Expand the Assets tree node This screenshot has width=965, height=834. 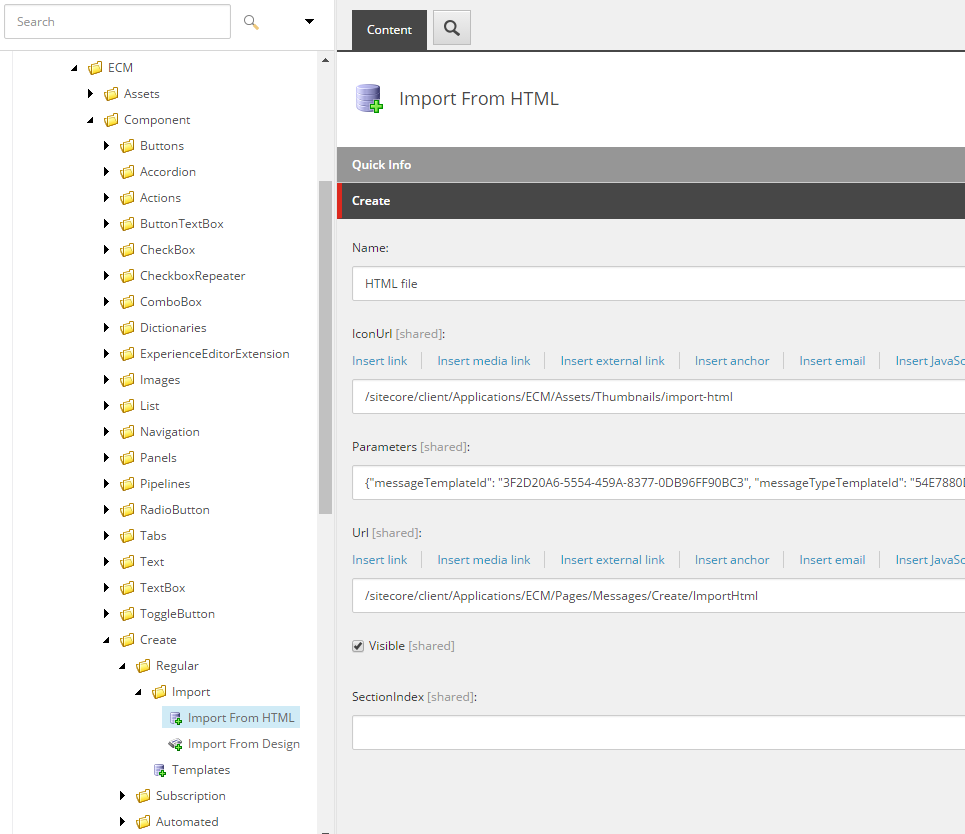90,94
